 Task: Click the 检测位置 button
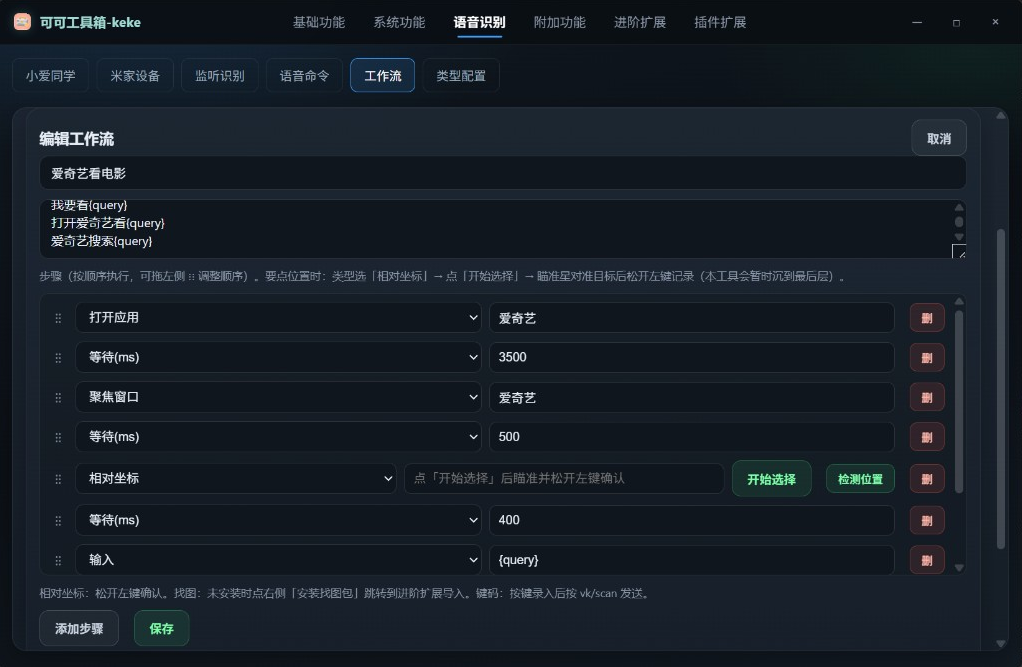(x=860, y=479)
